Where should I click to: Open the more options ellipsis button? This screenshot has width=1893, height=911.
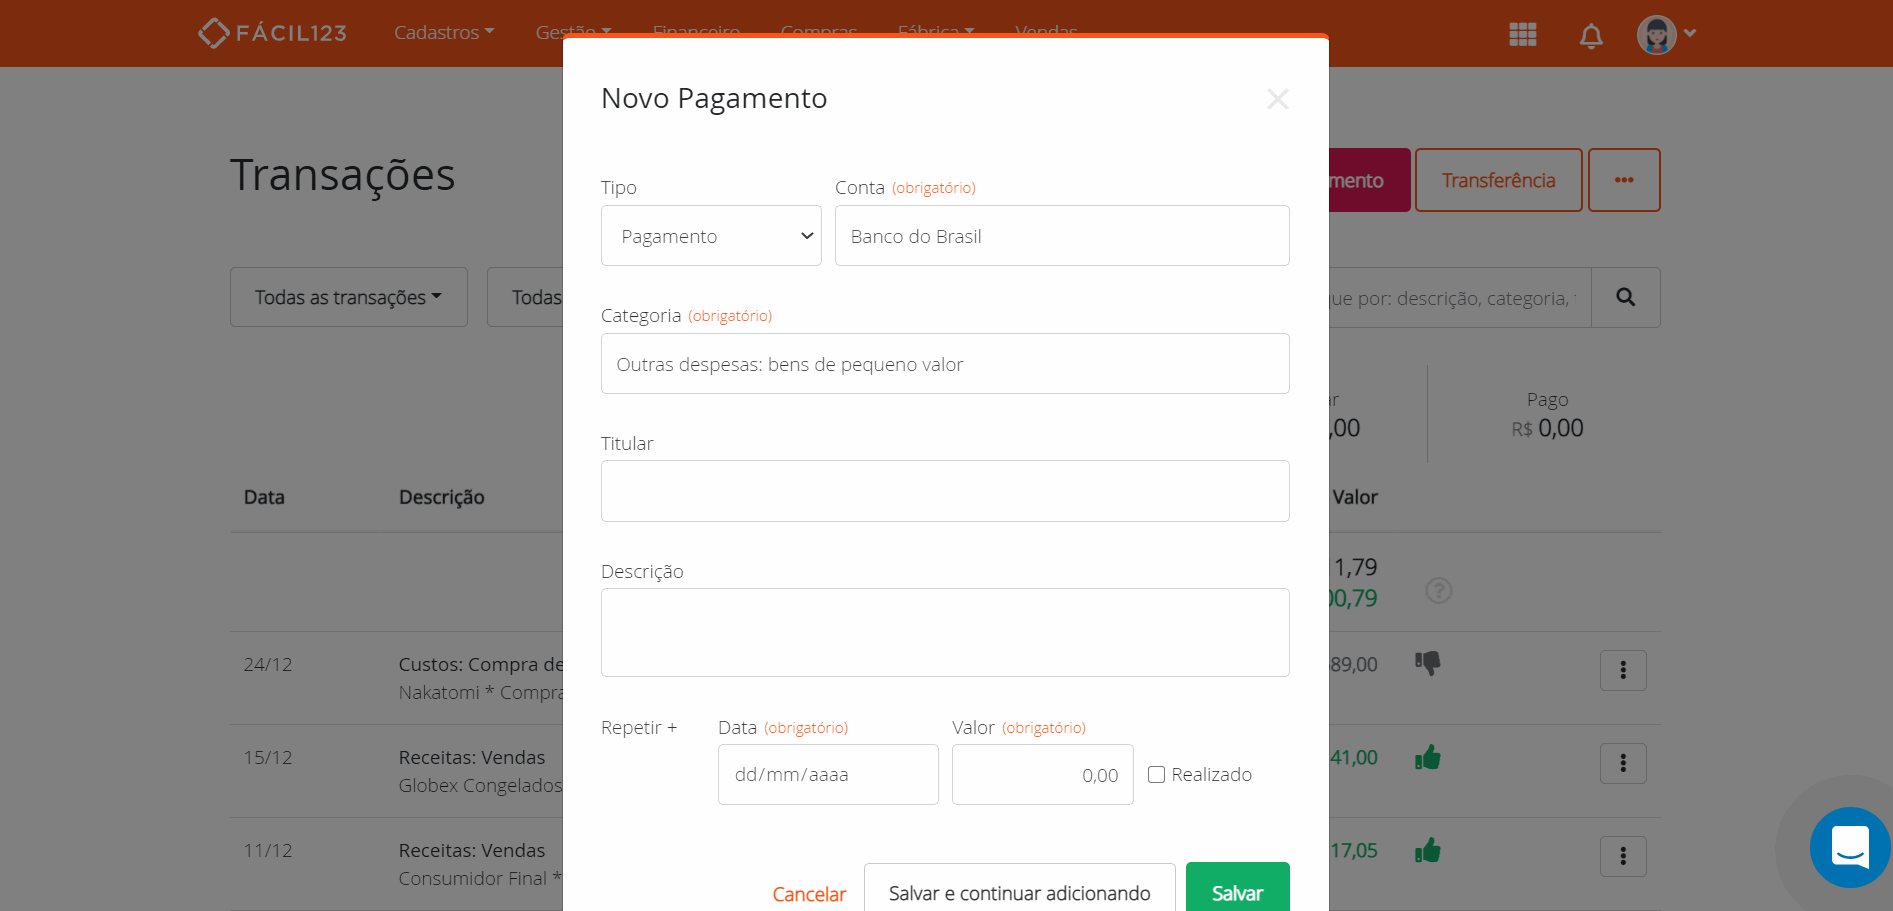coord(1623,180)
